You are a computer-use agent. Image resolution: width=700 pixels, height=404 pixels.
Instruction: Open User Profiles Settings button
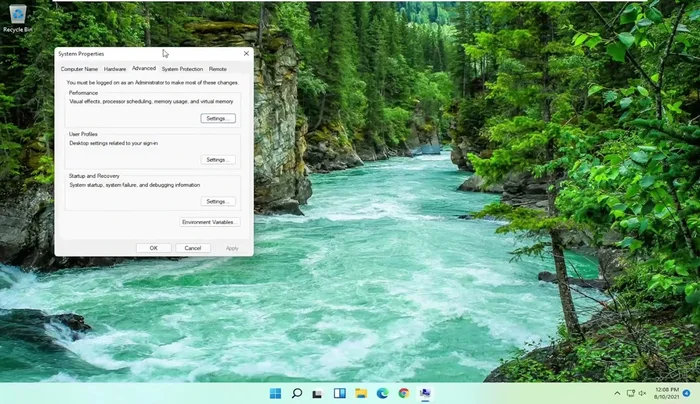click(217, 160)
